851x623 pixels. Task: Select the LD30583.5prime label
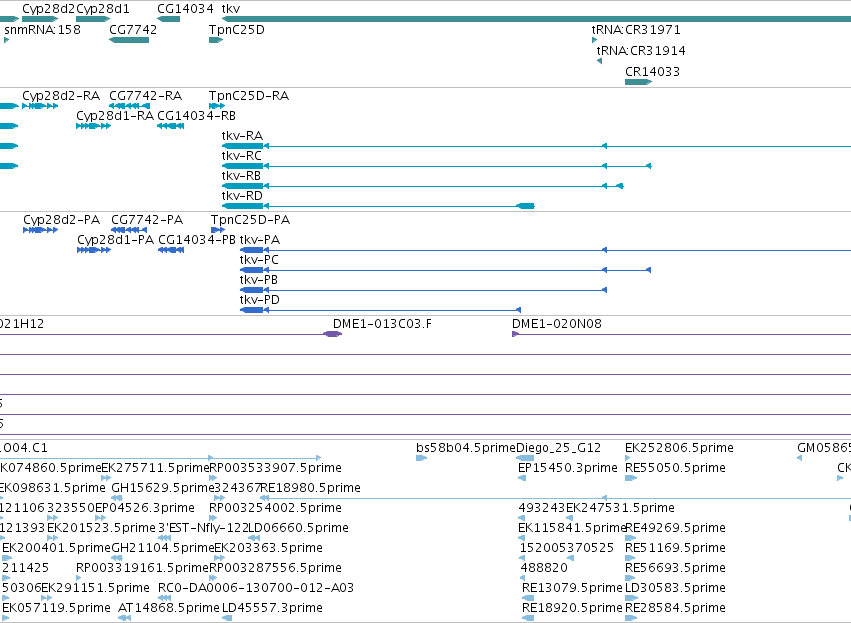676,588
